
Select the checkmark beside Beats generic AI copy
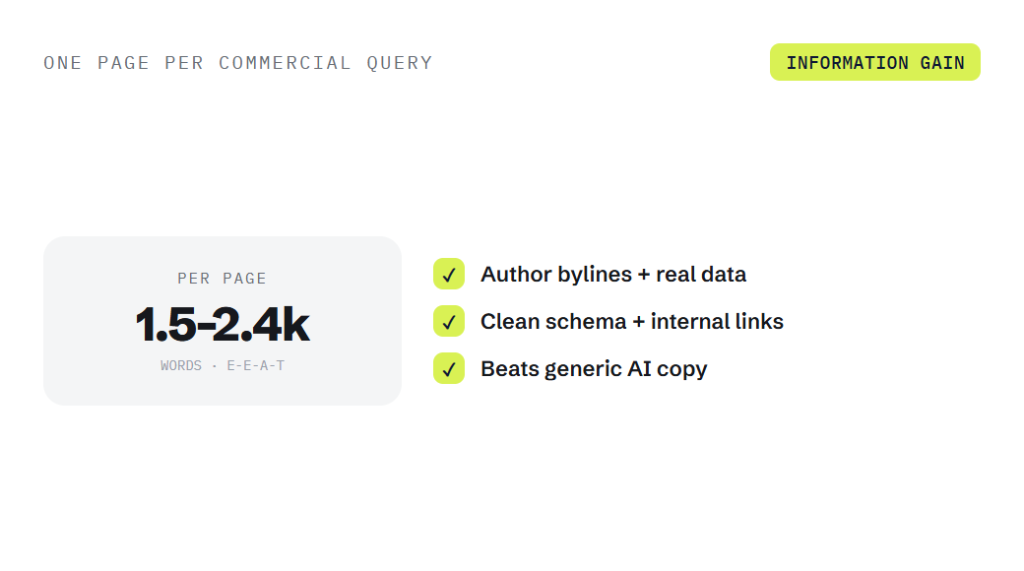pos(449,368)
